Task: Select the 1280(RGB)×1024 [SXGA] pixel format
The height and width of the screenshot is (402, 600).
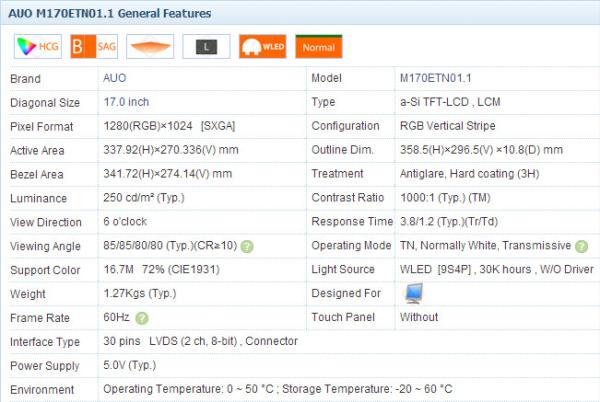Action: 169,126
